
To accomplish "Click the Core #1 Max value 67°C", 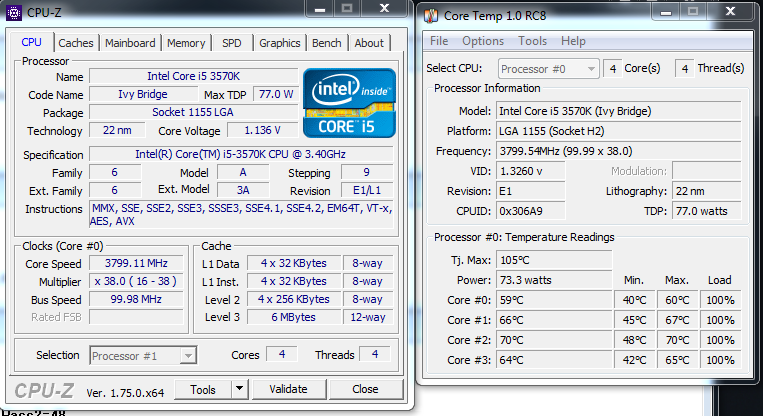I will [677, 320].
